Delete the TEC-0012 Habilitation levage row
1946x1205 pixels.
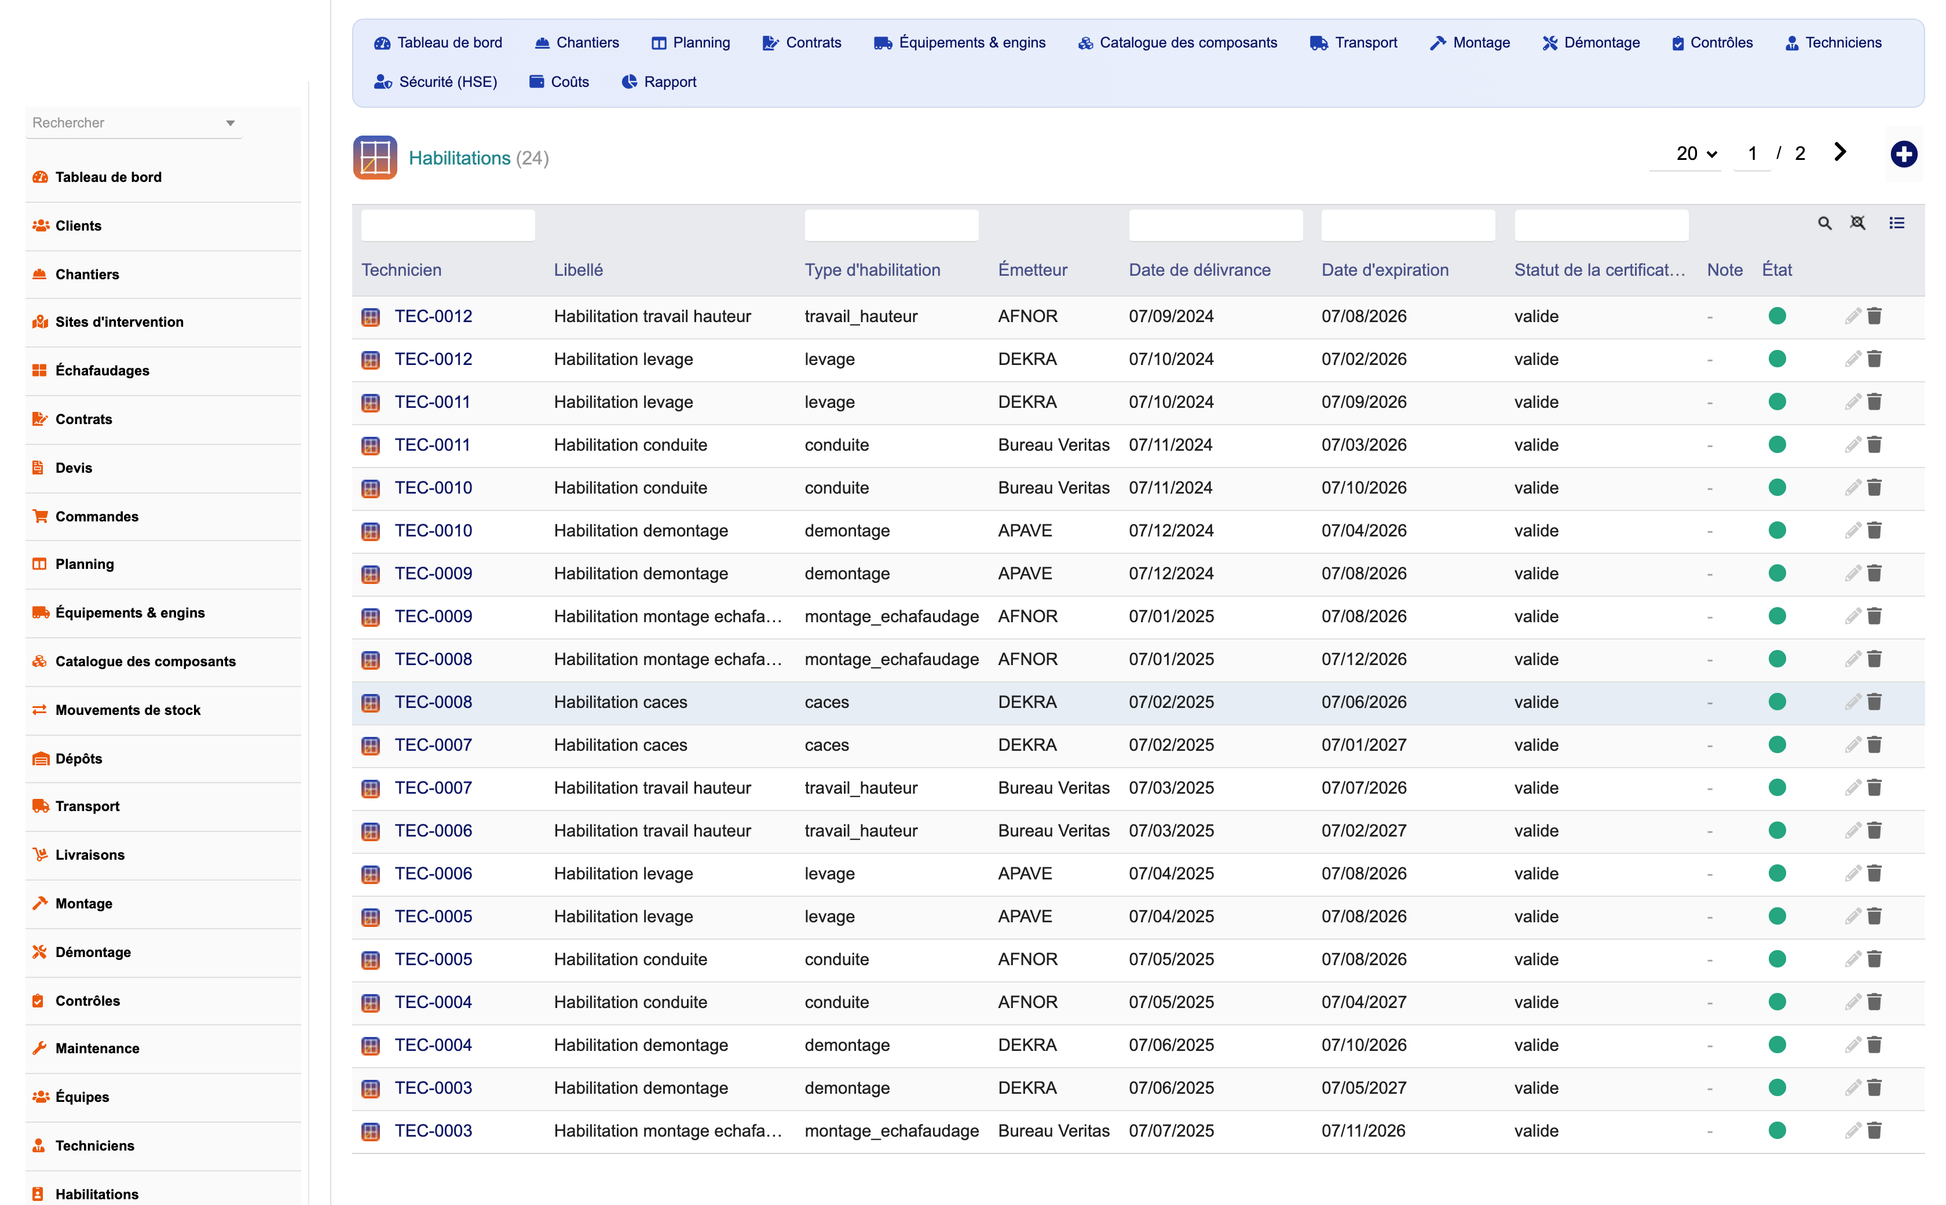coord(1874,359)
